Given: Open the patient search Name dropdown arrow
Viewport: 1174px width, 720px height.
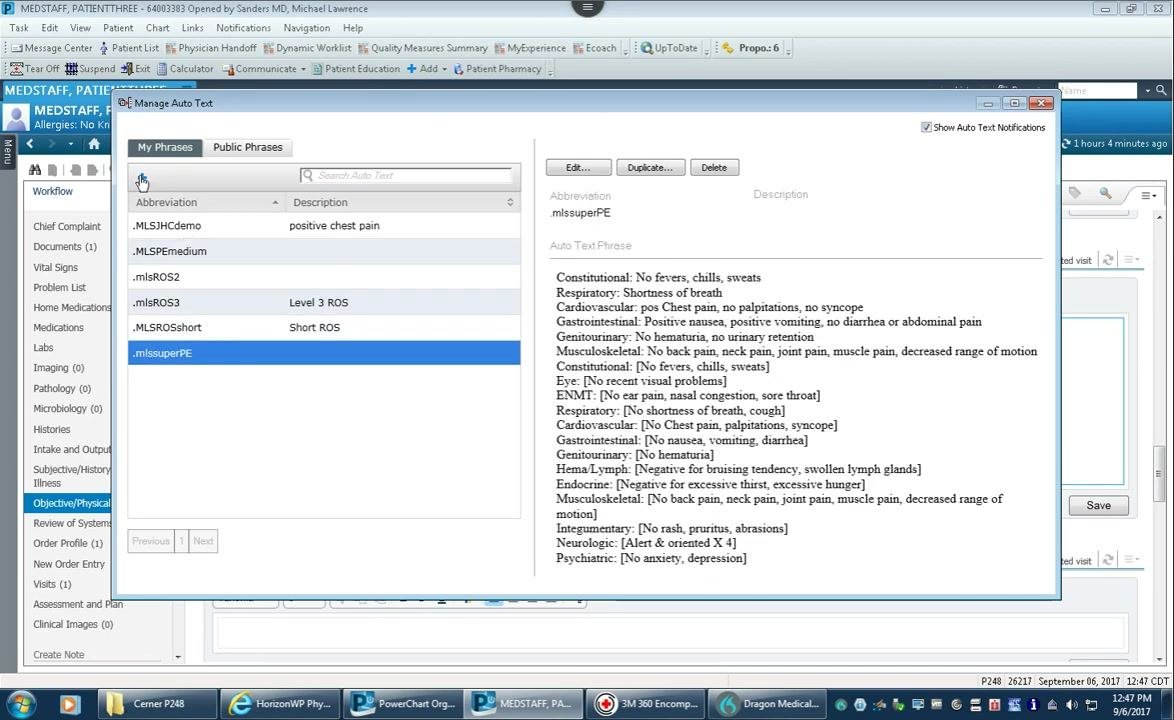Looking at the screenshot, I should (x=1147, y=91).
